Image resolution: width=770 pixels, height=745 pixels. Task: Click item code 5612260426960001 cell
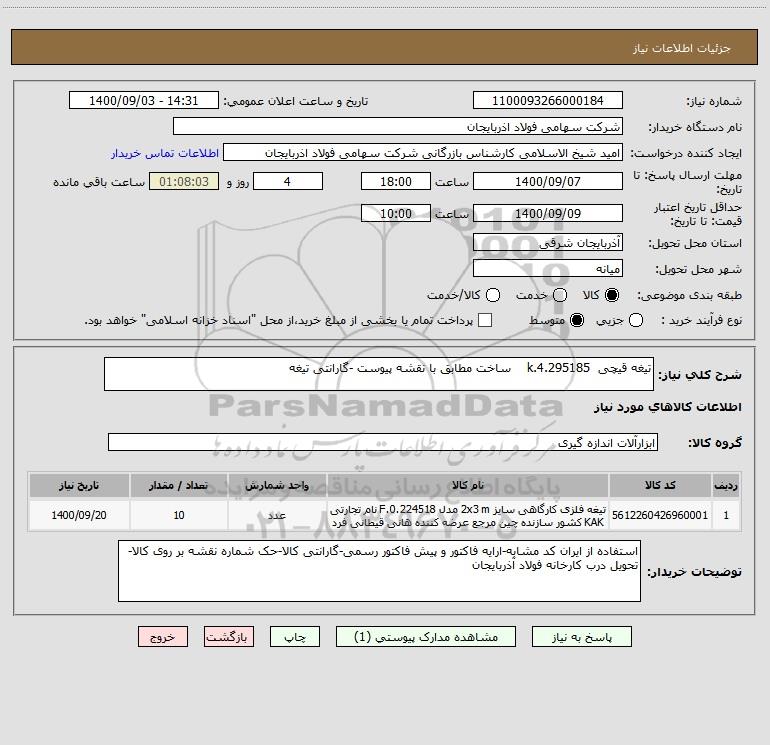[x=660, y=515]
